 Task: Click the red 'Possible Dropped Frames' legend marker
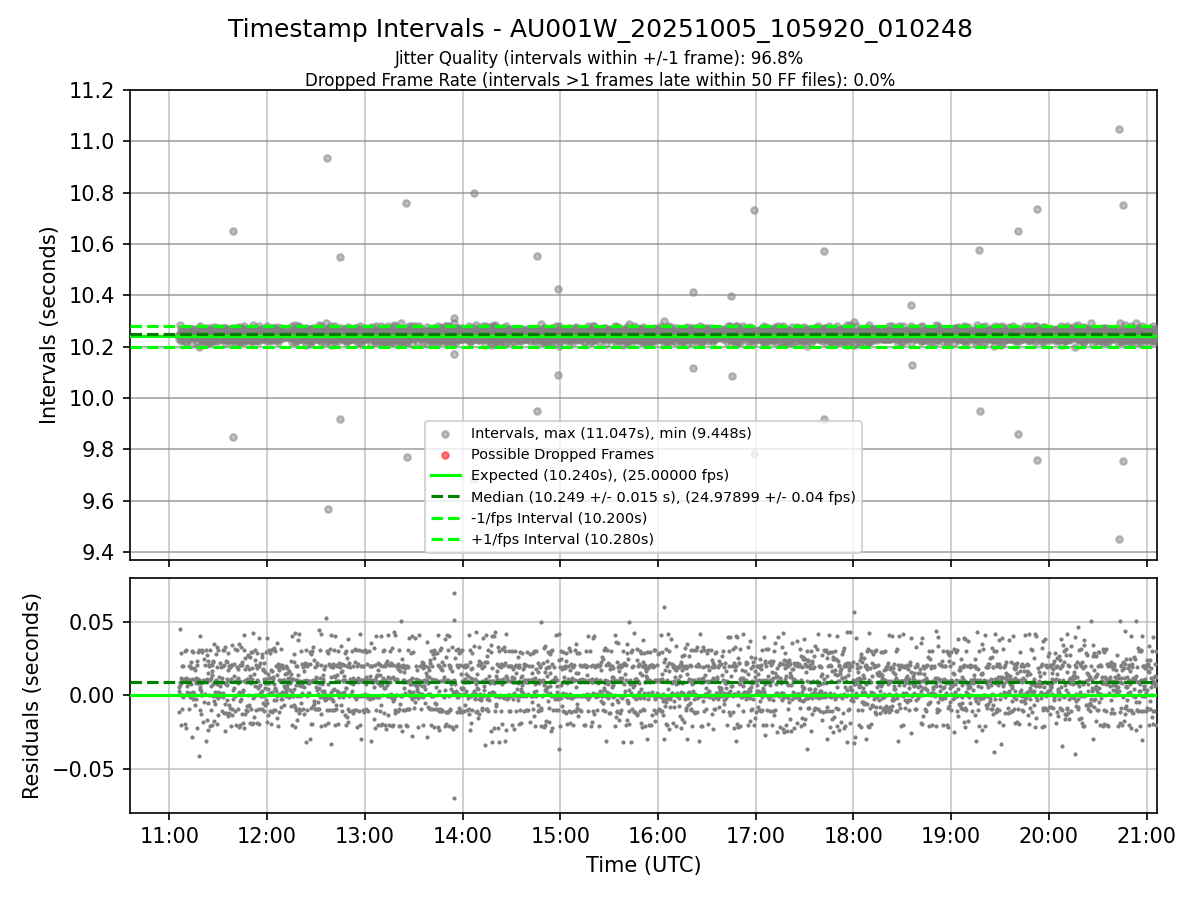point(446,454)
